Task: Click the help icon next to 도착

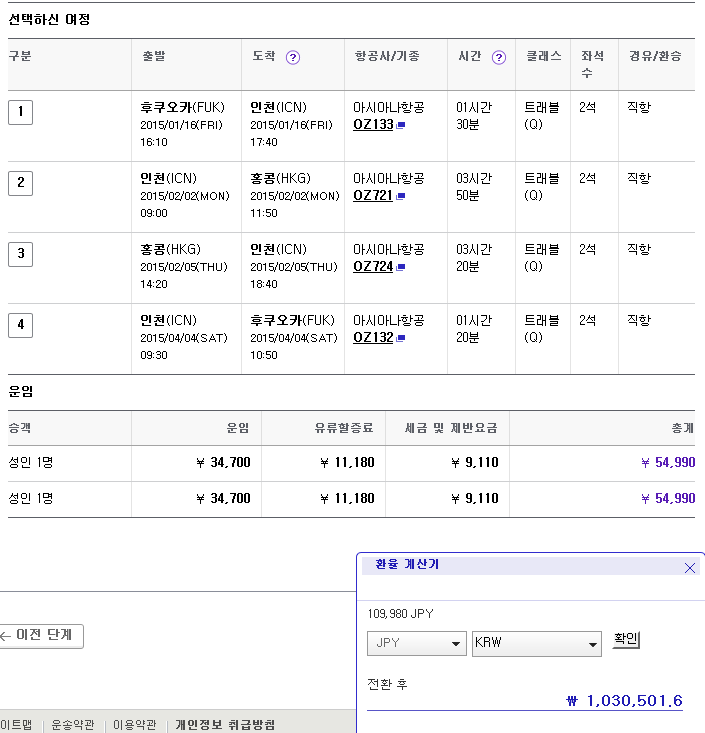Action: pyautogui.click(x=293, y=57)
